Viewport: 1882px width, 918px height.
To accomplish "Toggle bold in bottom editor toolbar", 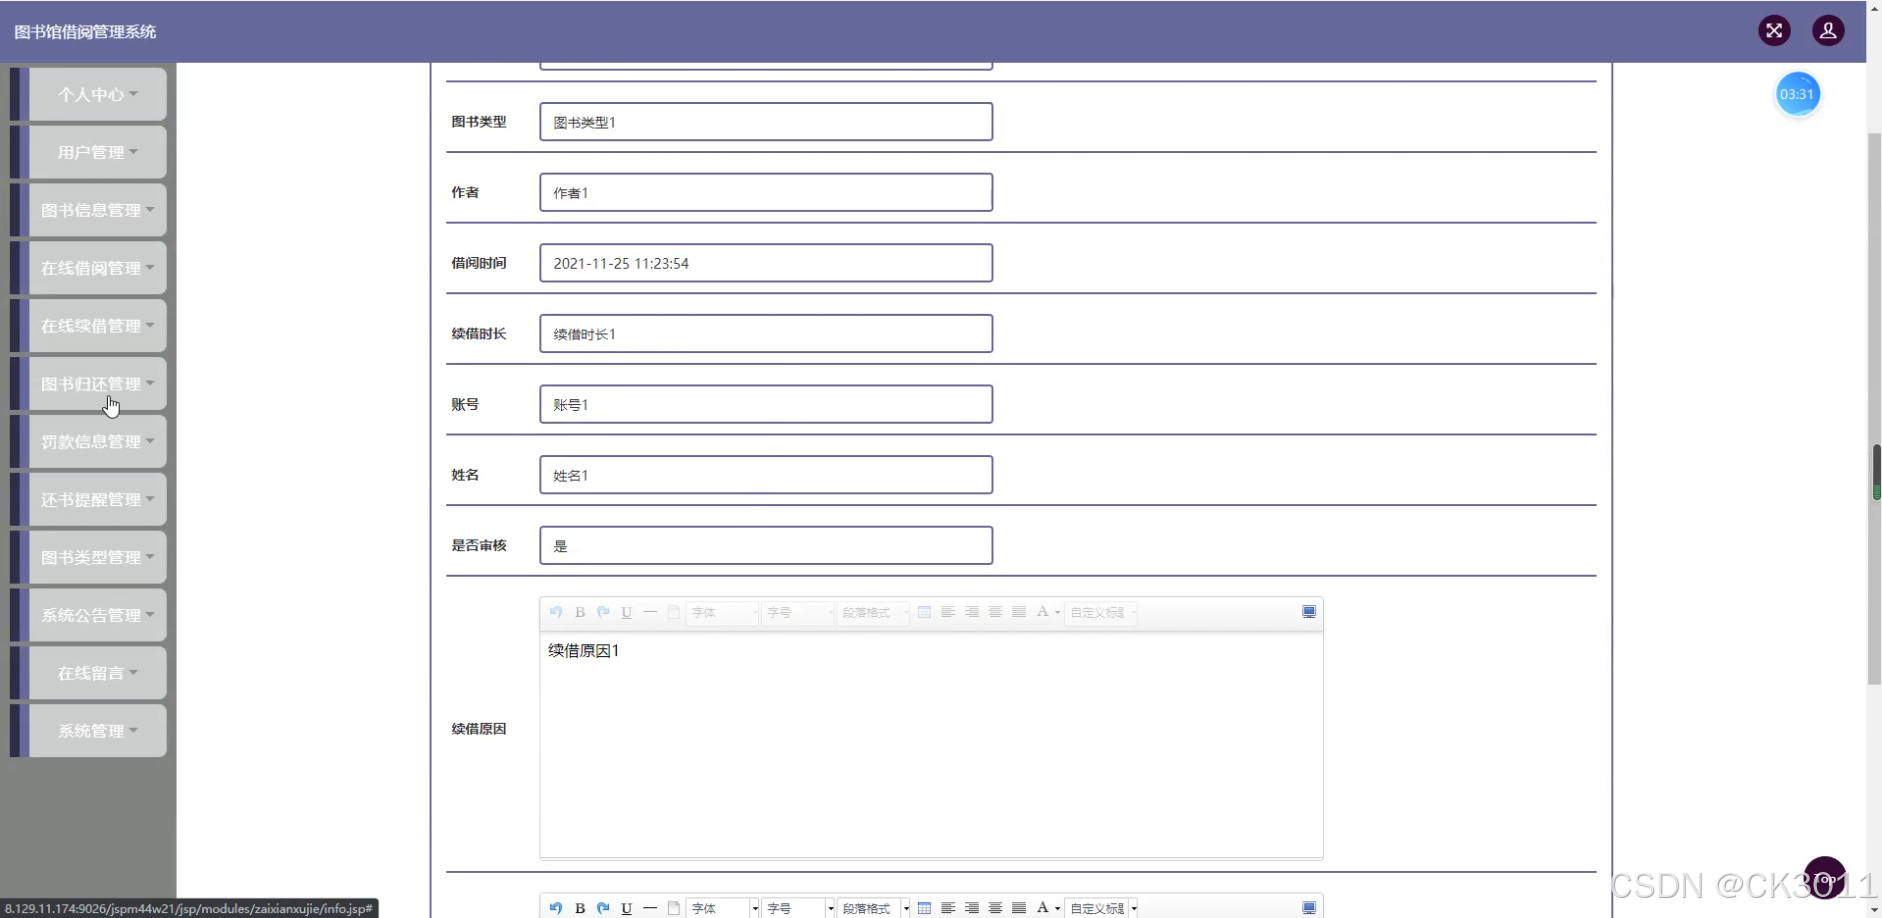I will (x=580, y=908).
